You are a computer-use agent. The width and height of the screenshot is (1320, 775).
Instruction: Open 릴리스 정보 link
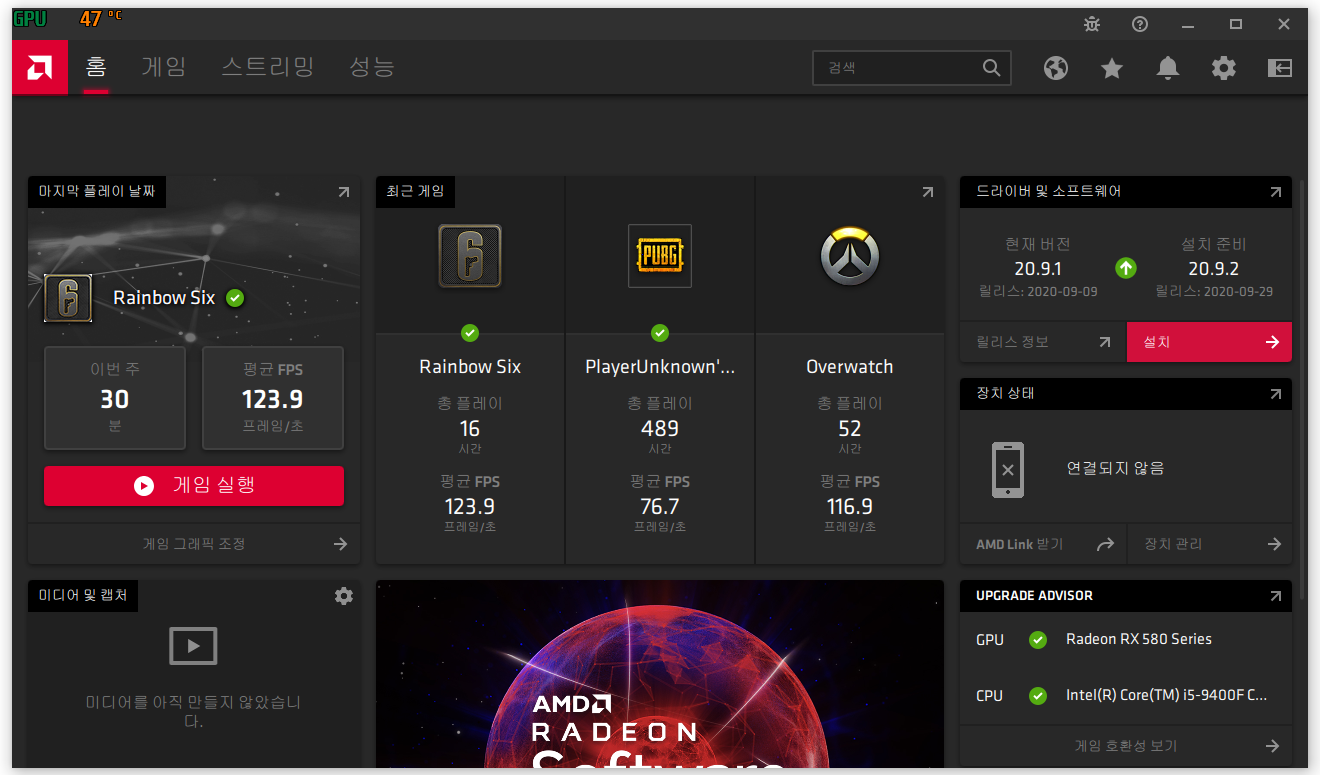click(1043, 342)
